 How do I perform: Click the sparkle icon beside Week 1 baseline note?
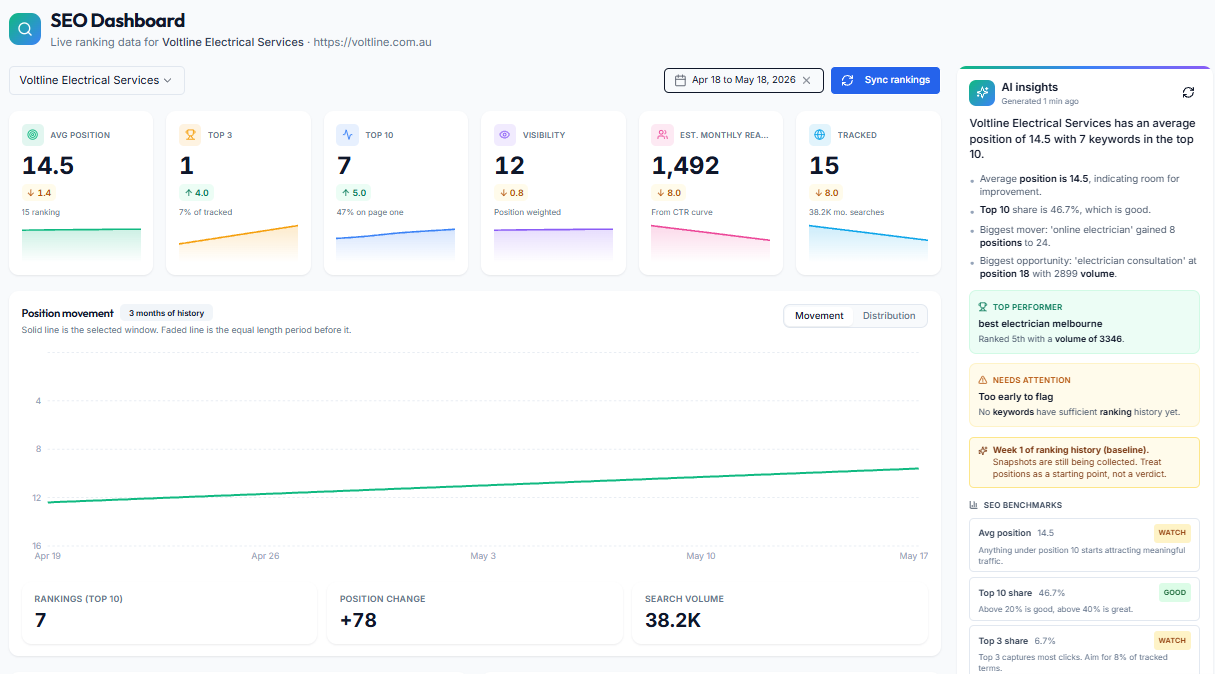[x=983, y=450]
